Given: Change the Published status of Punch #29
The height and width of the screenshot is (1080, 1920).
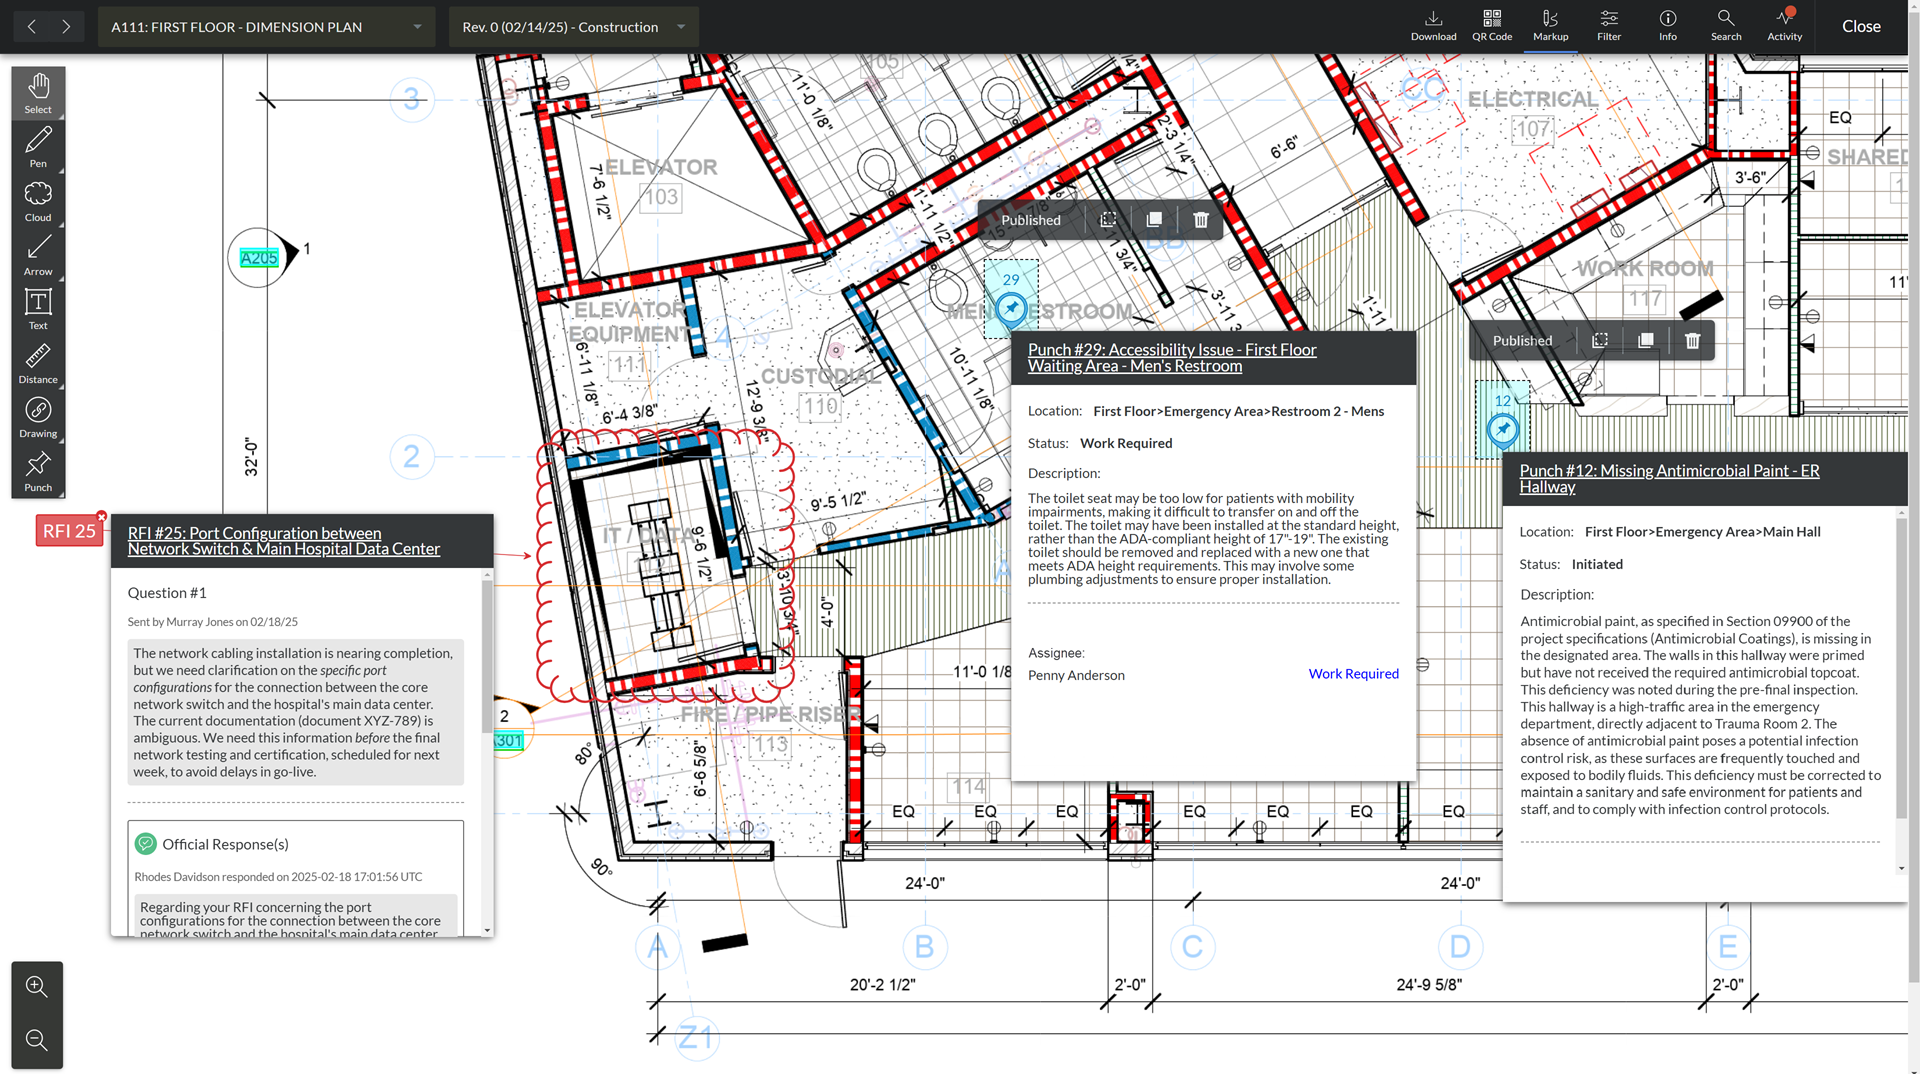Looking at the screenshot, I should coord(1030,219).
